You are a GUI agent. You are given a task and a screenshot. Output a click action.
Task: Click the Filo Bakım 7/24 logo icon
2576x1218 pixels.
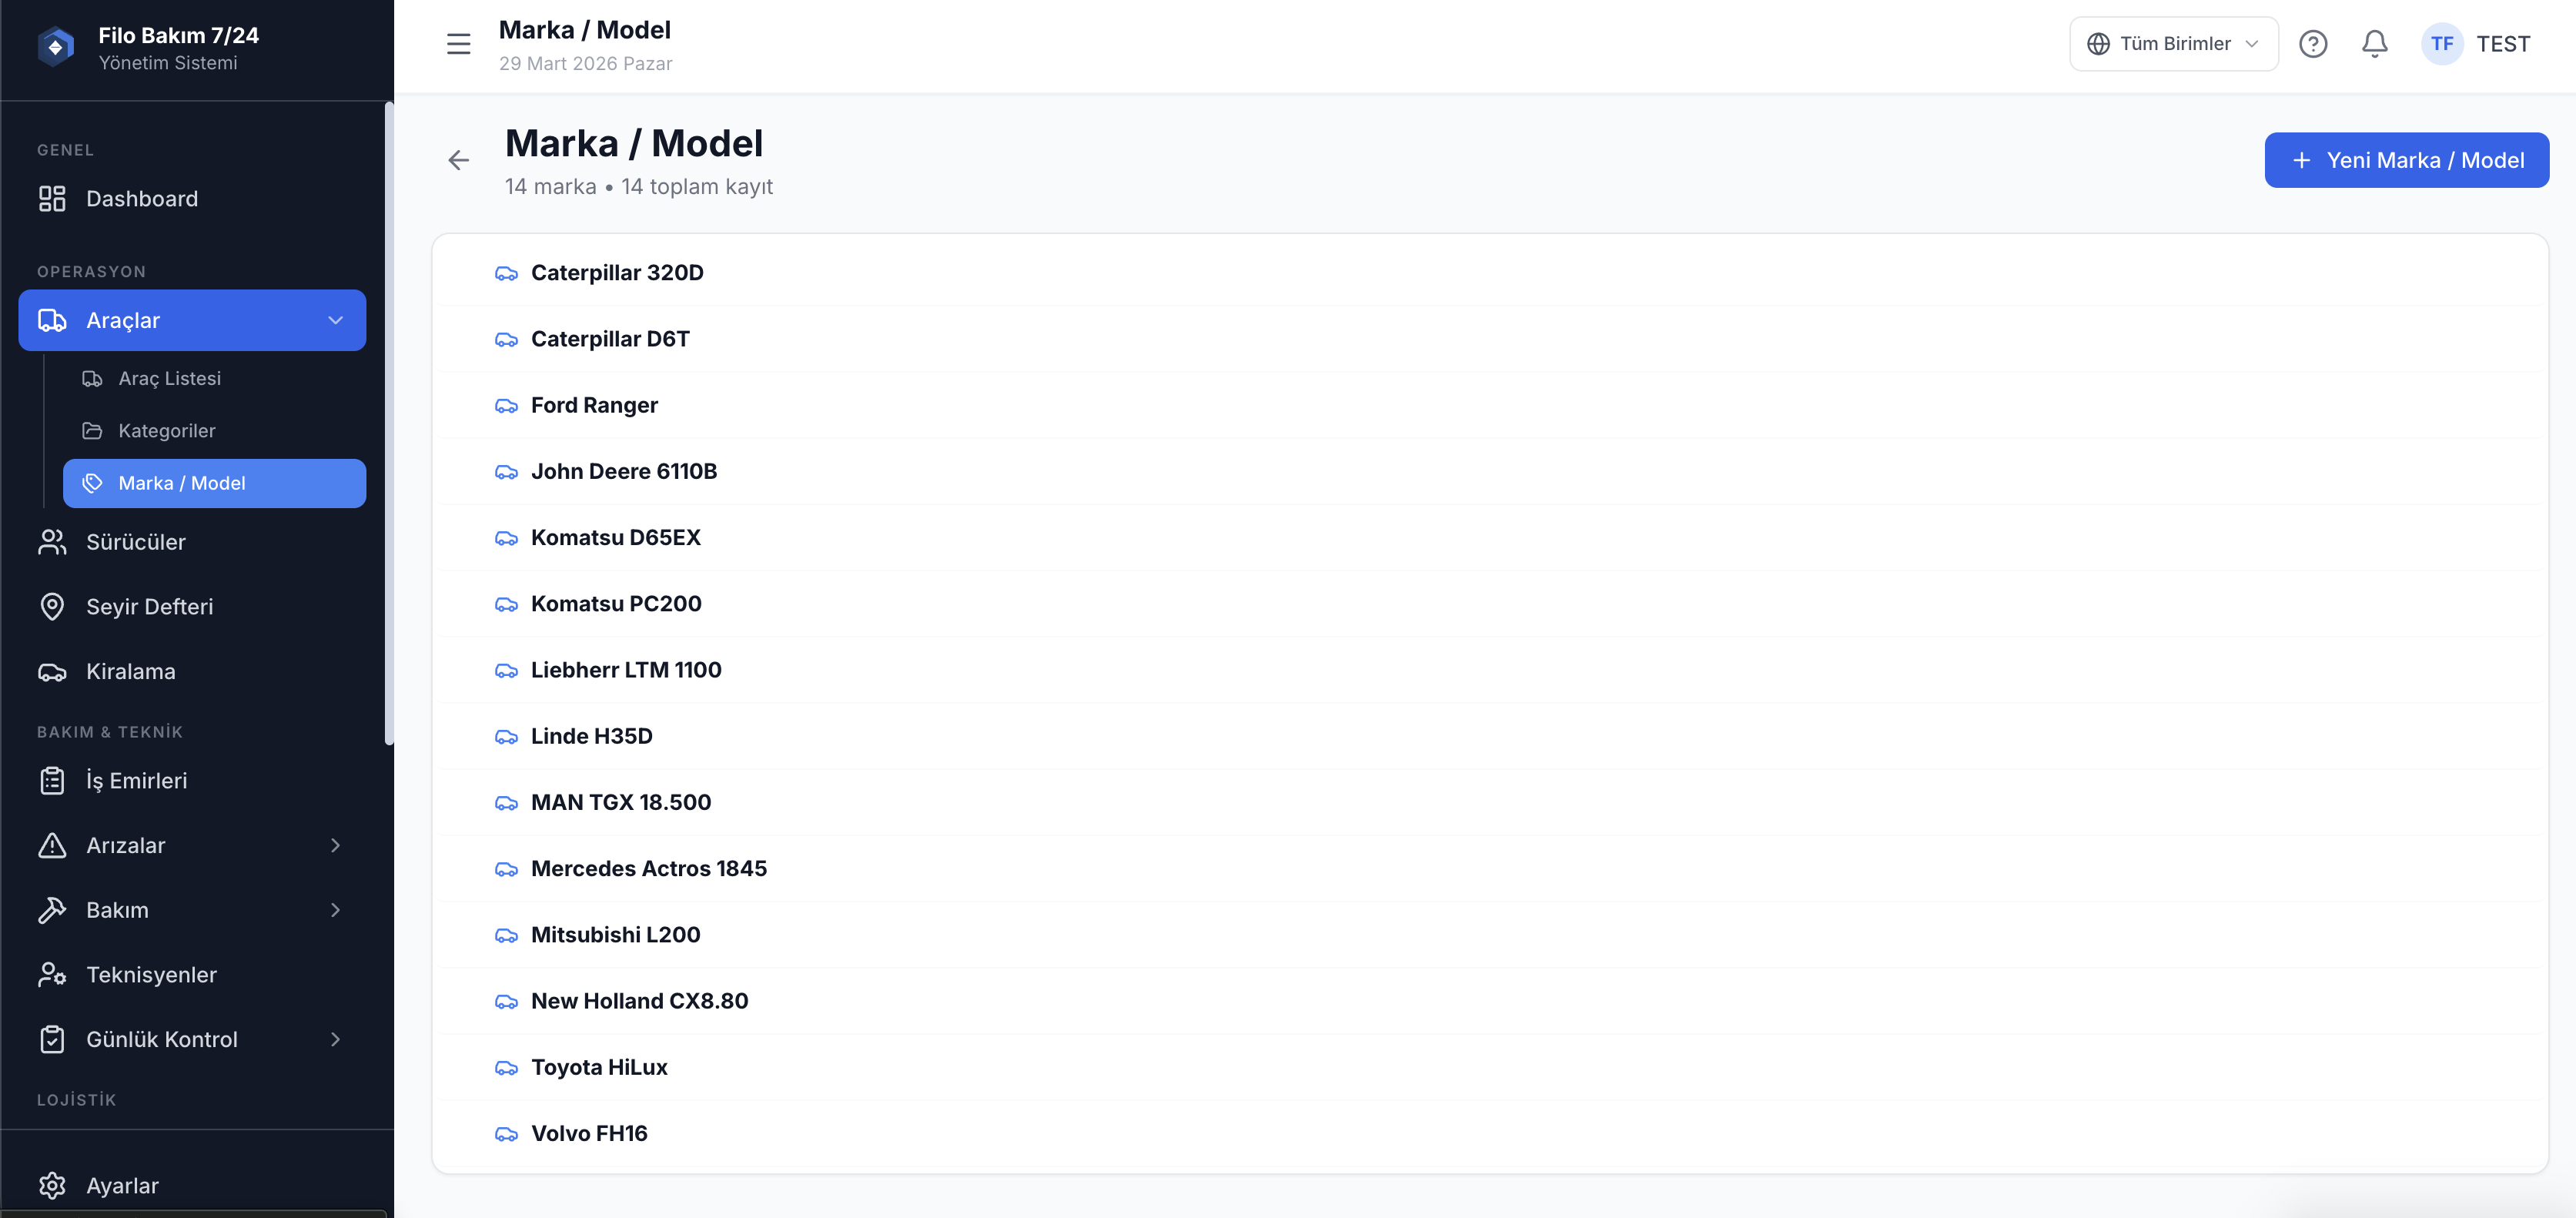click(56, 47)
